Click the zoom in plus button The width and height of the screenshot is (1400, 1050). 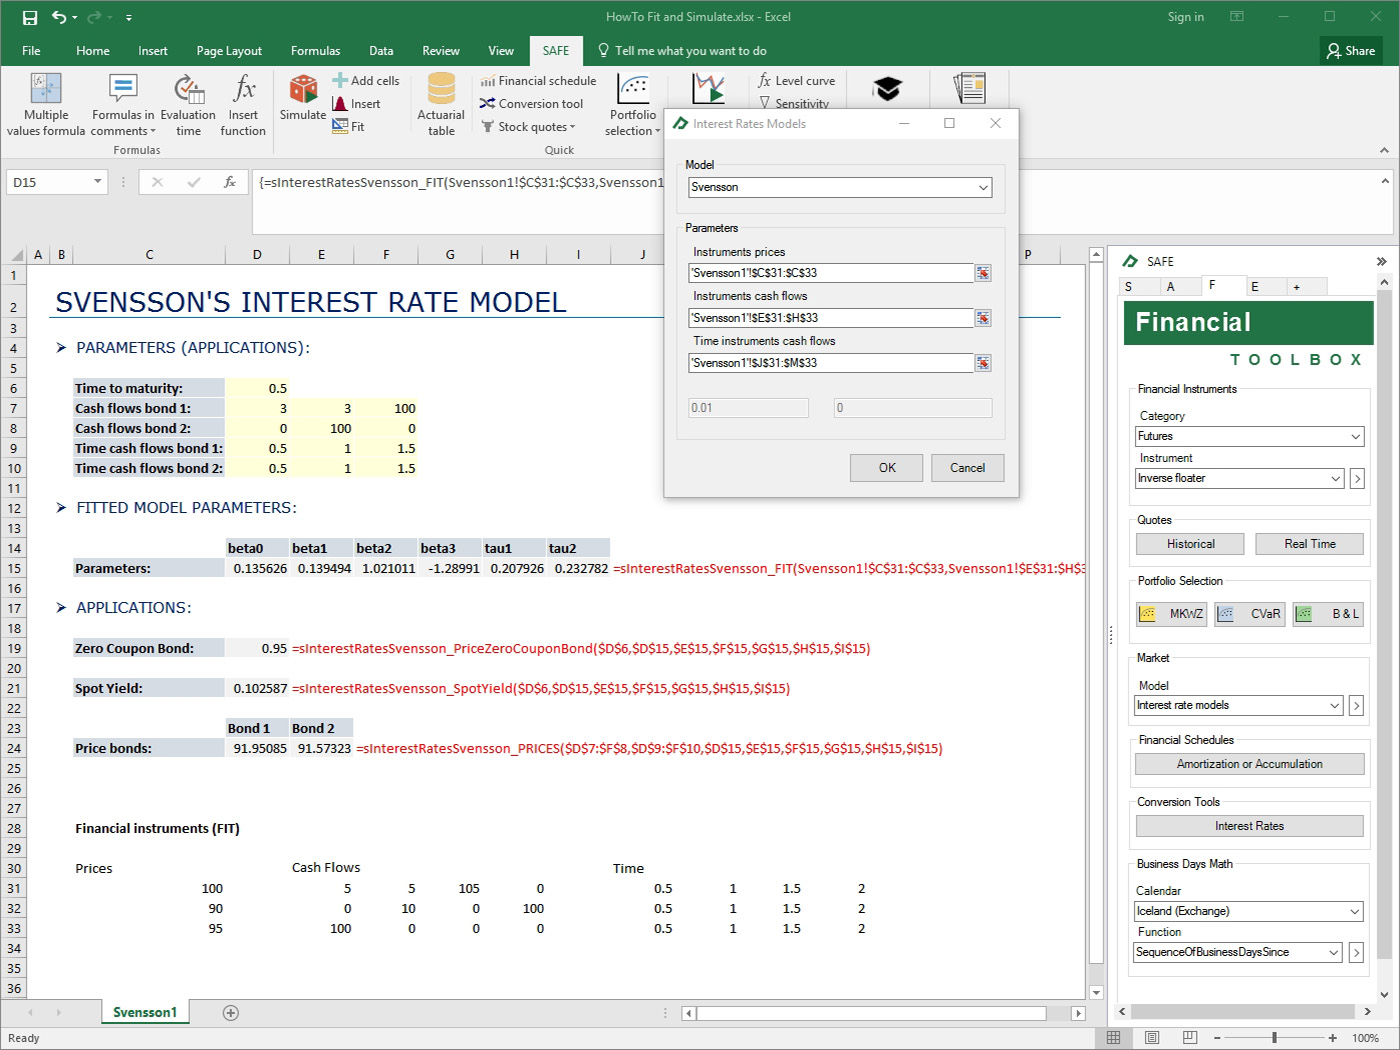(1333, 1038)
